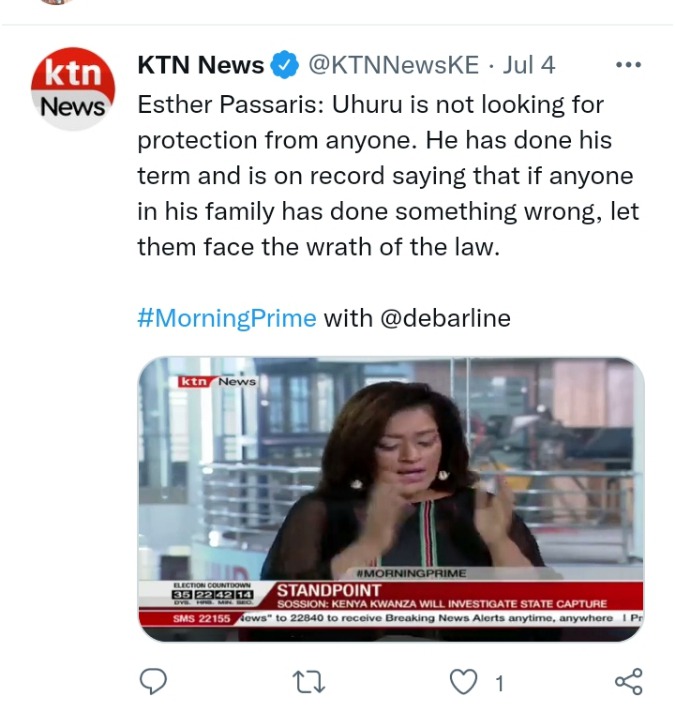Click the election countdown timer overlay
This screenshot has height=711, width=675.
coord(212,594)
